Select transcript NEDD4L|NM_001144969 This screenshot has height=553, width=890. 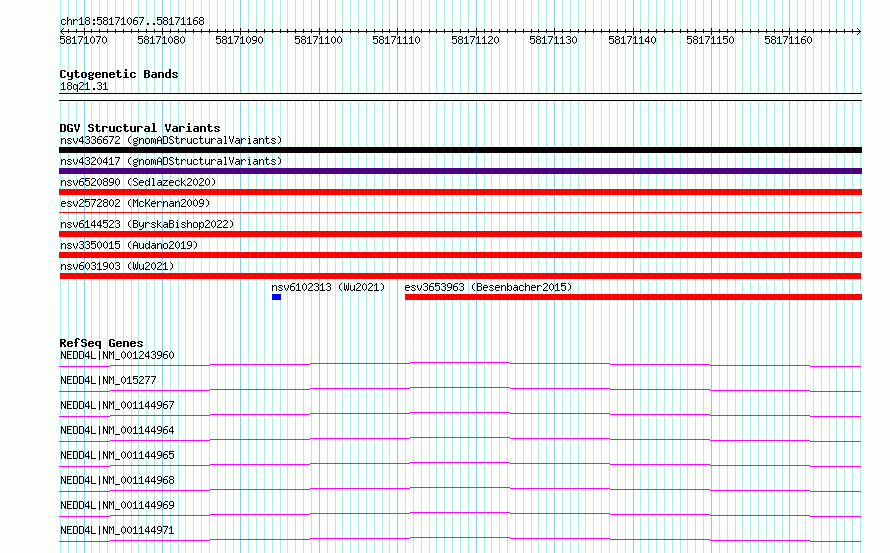point(117,505)
